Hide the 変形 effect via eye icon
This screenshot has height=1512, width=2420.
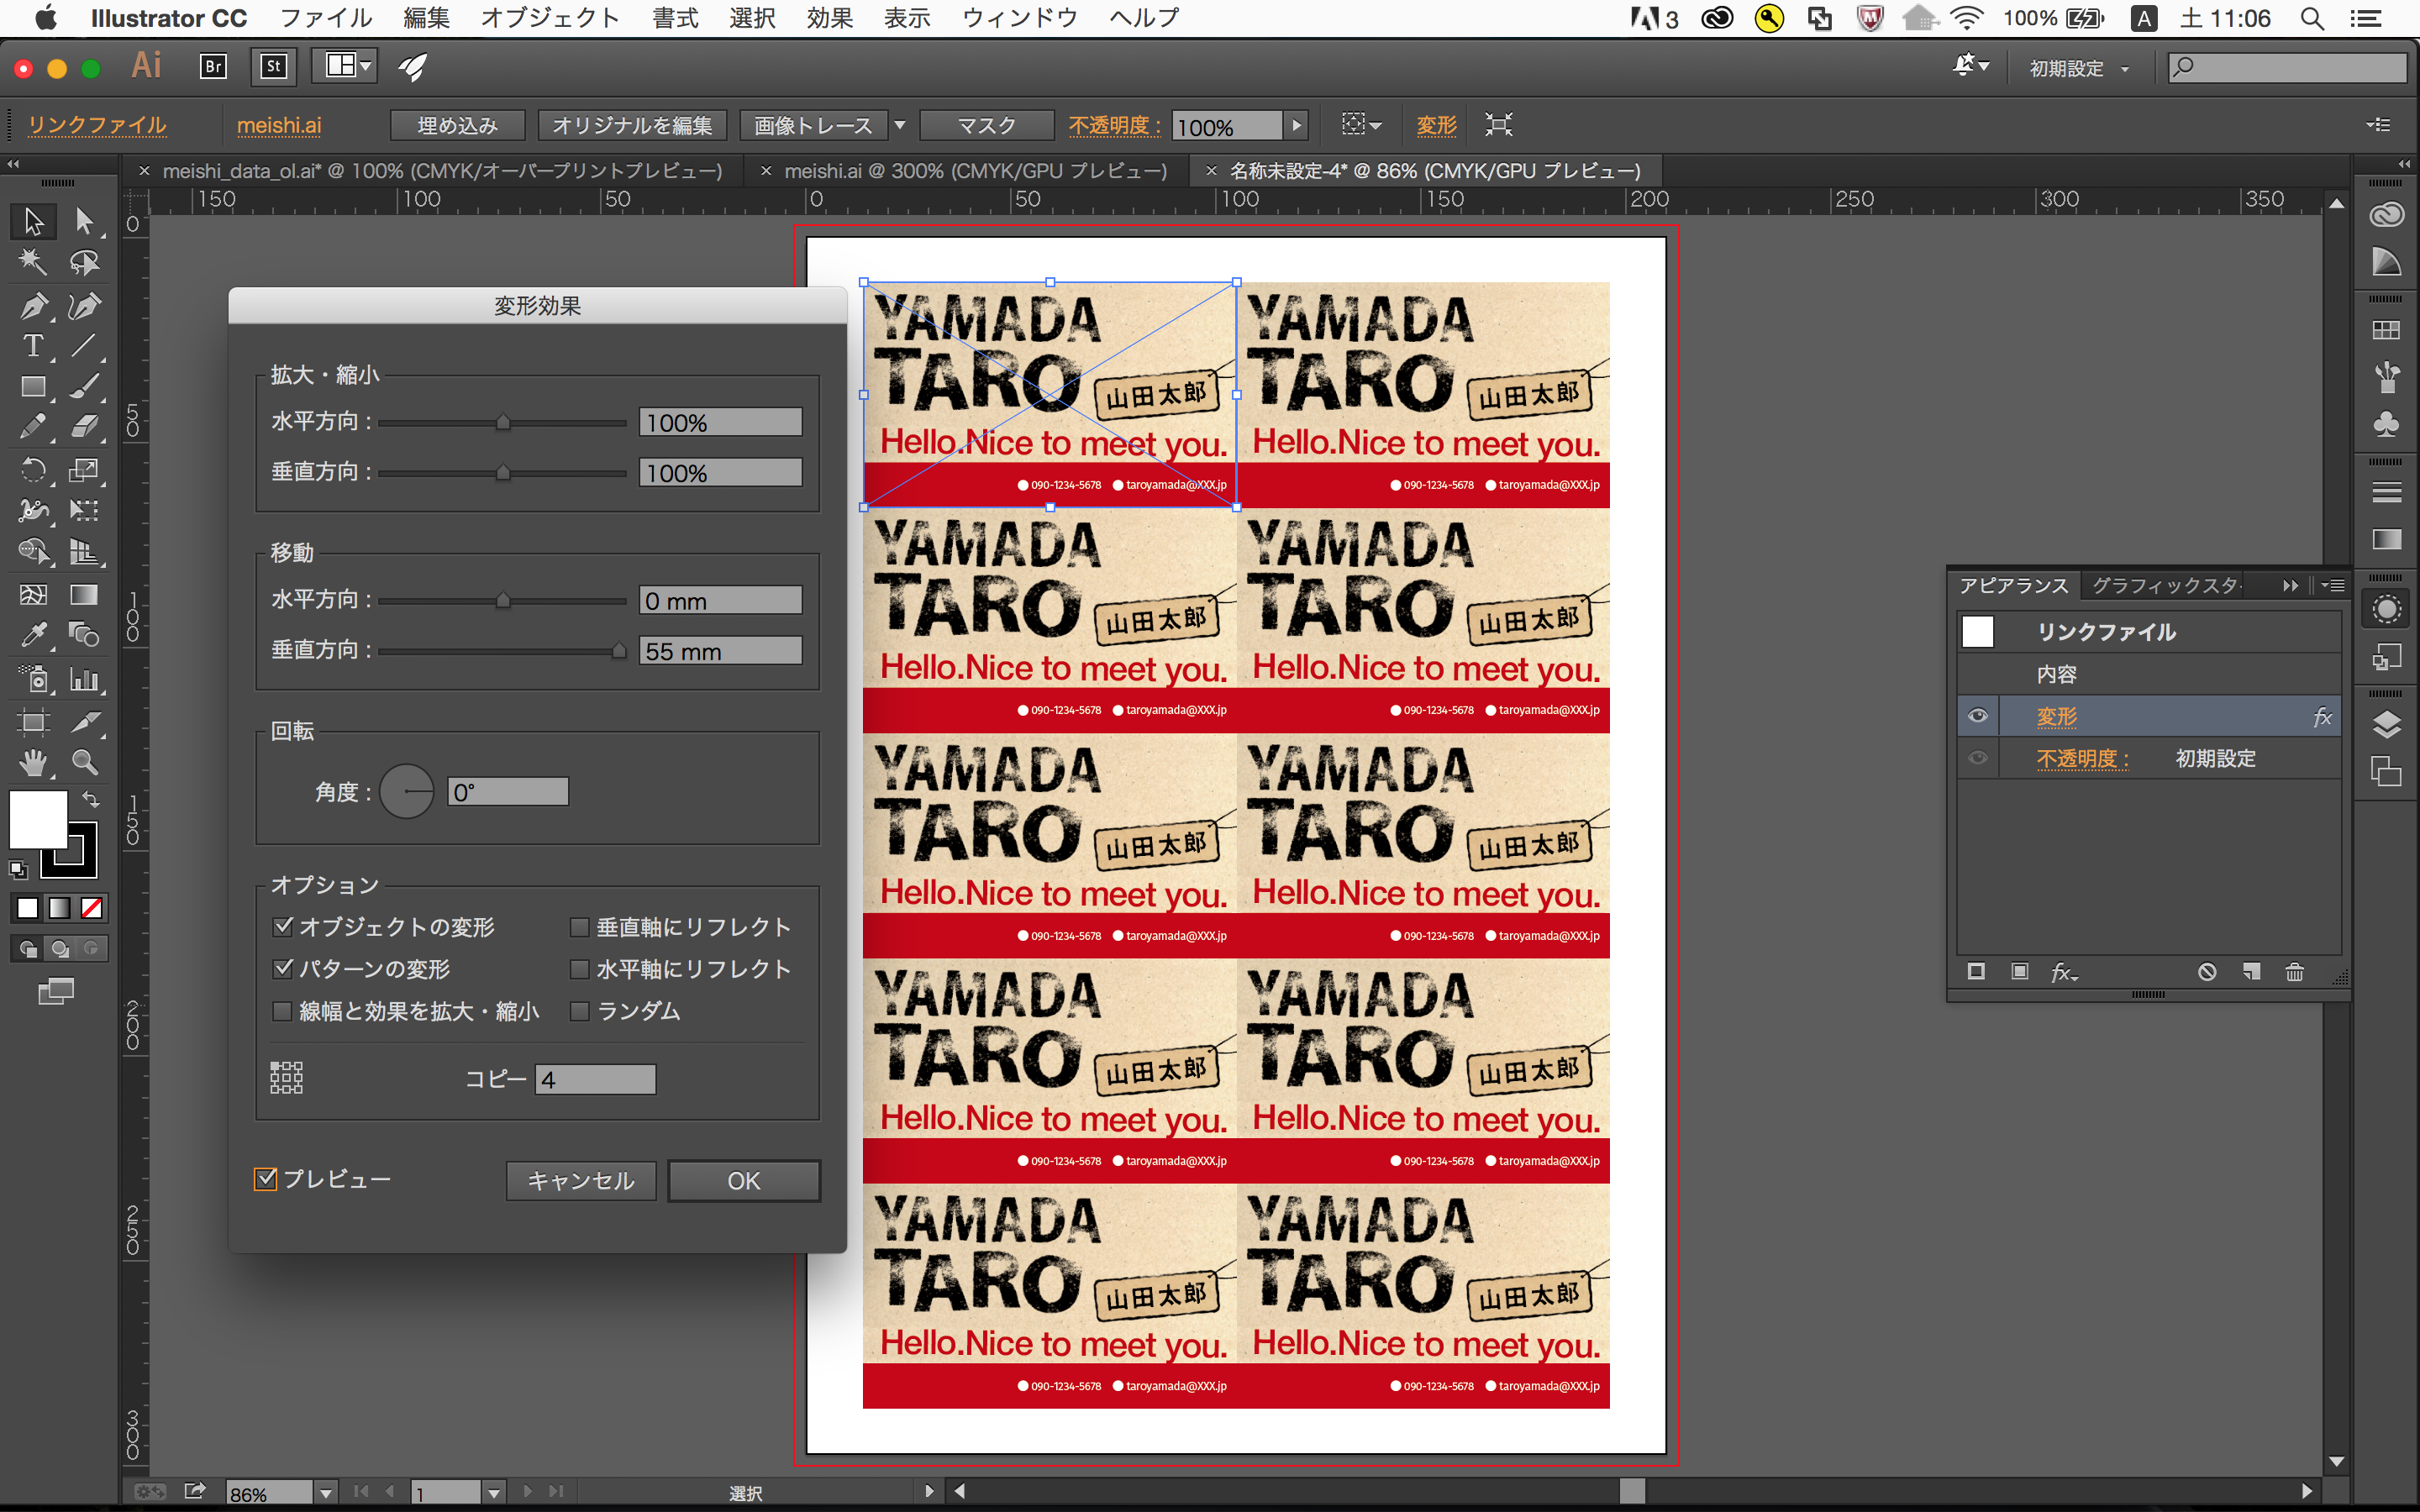1977,716
